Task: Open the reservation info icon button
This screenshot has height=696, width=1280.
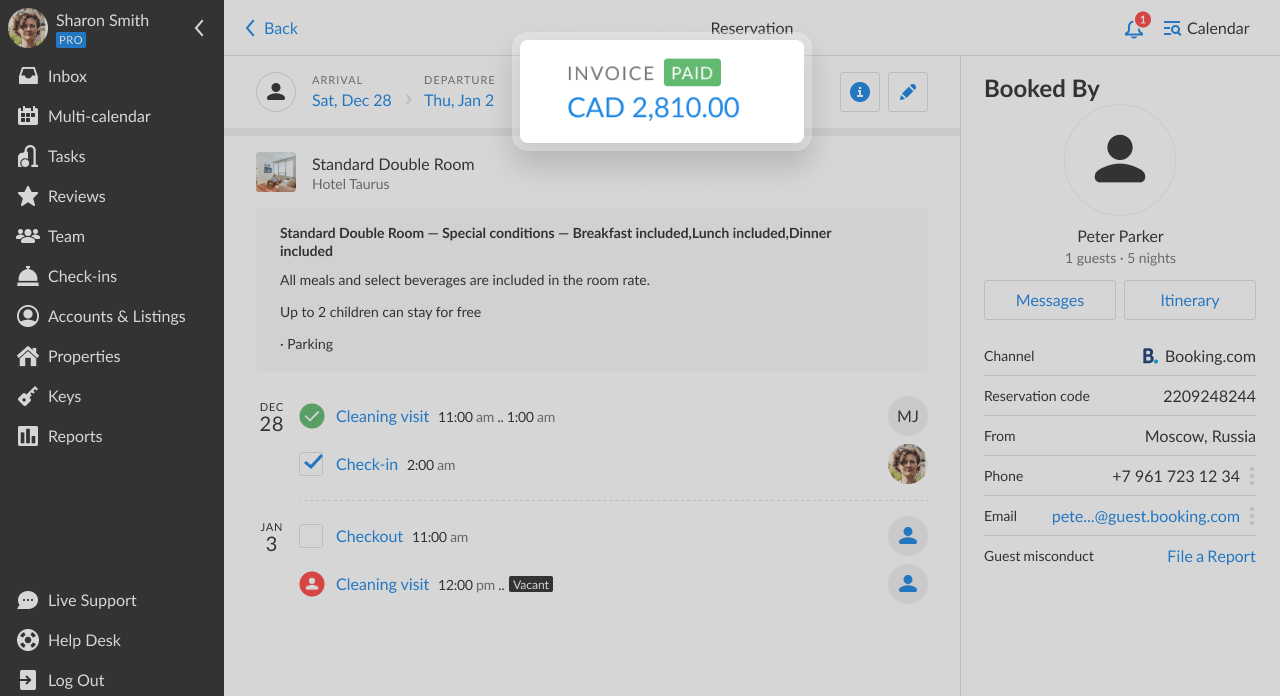Action: (x=860, y=92)
